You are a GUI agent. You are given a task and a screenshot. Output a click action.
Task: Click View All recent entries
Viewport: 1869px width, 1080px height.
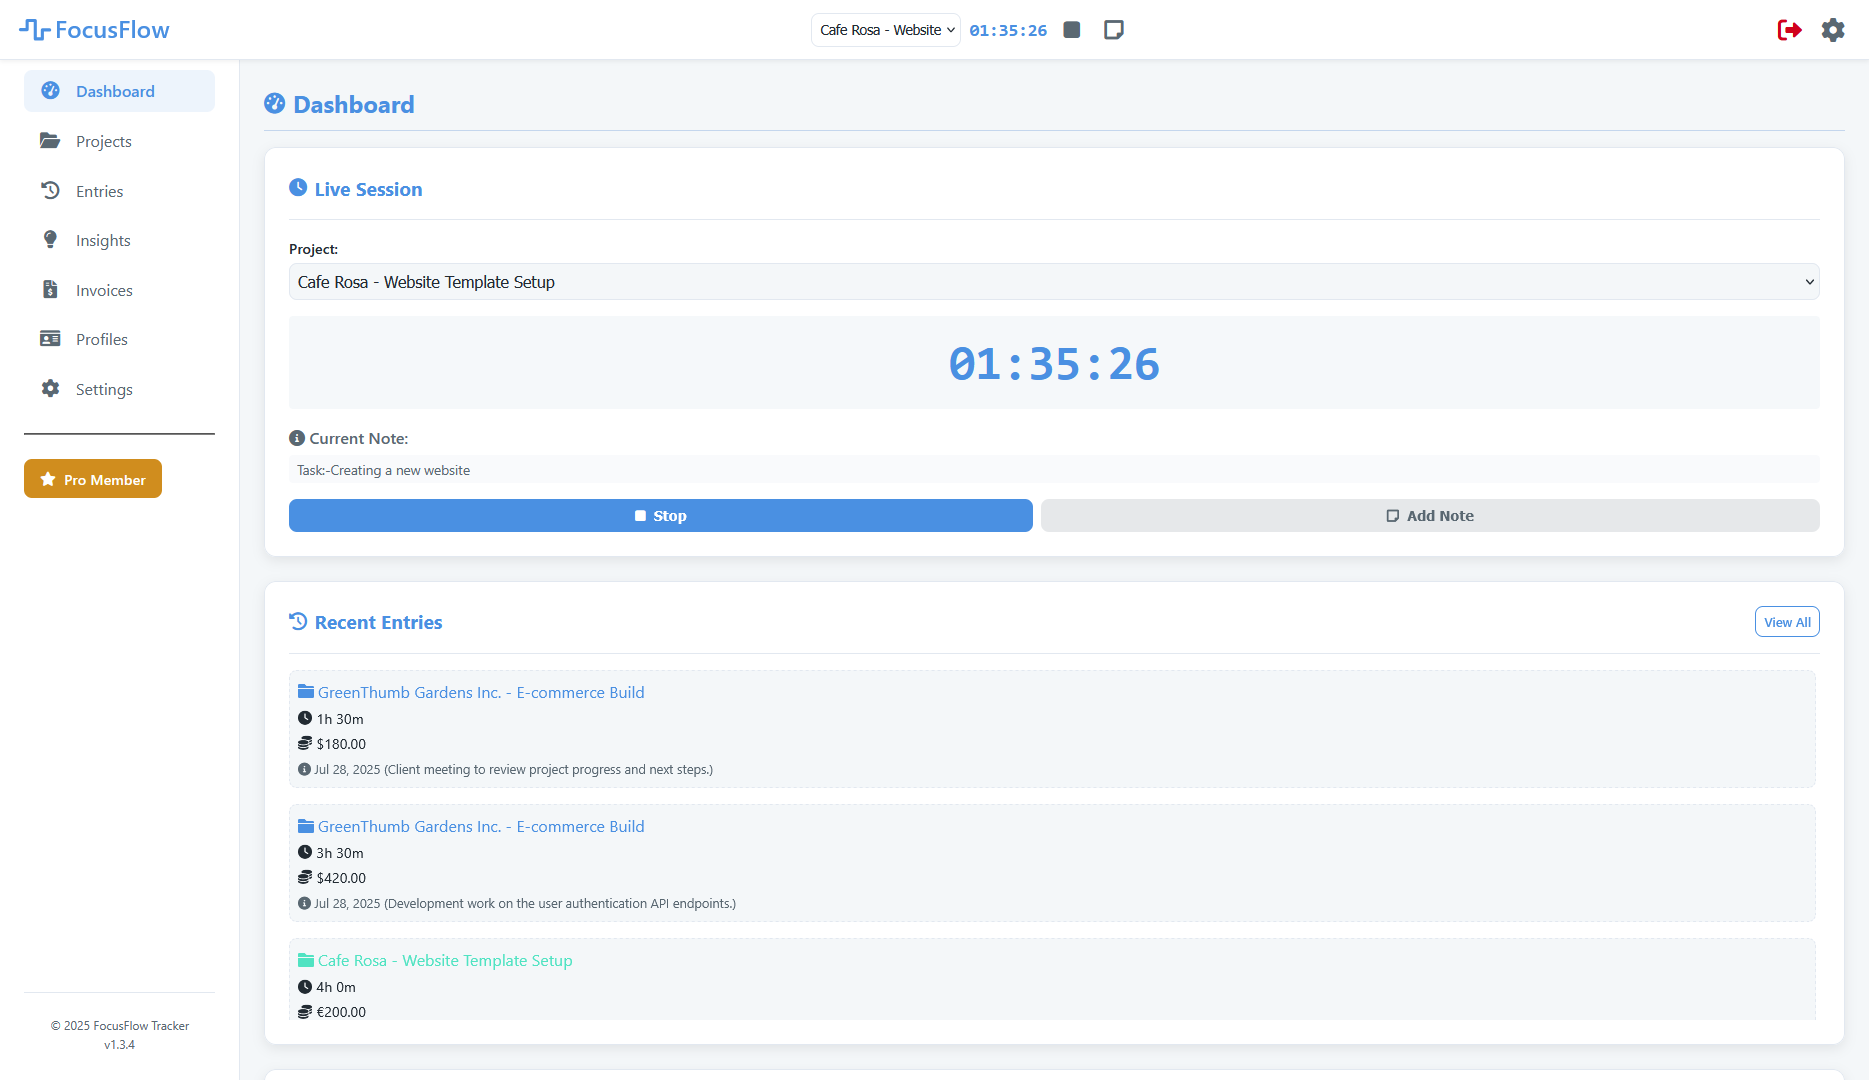[x=1787, y=622]
